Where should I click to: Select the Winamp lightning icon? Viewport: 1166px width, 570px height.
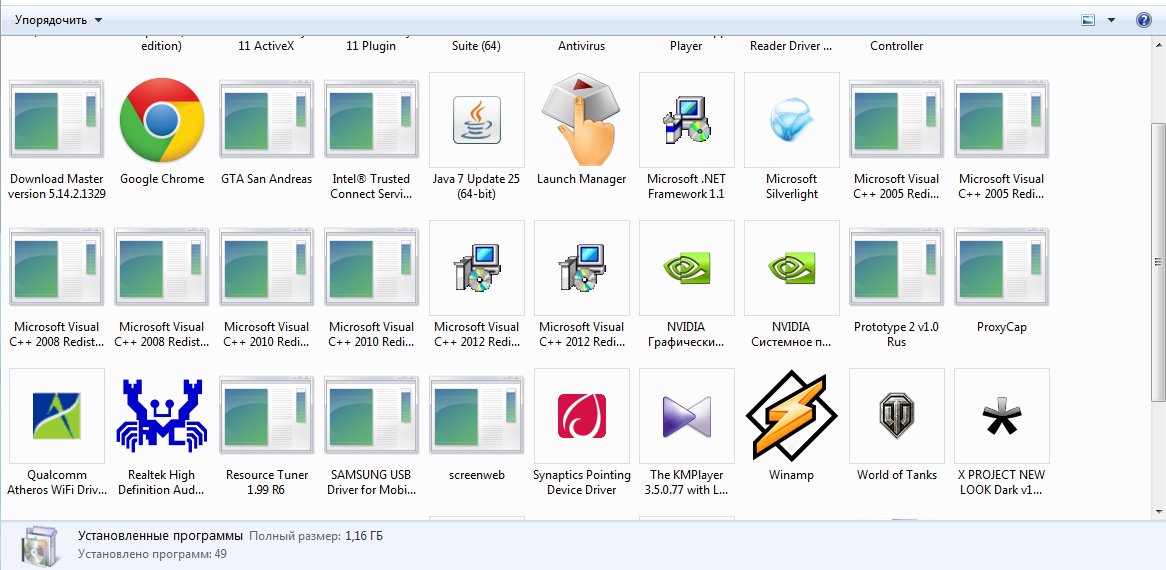coord(791,415)
